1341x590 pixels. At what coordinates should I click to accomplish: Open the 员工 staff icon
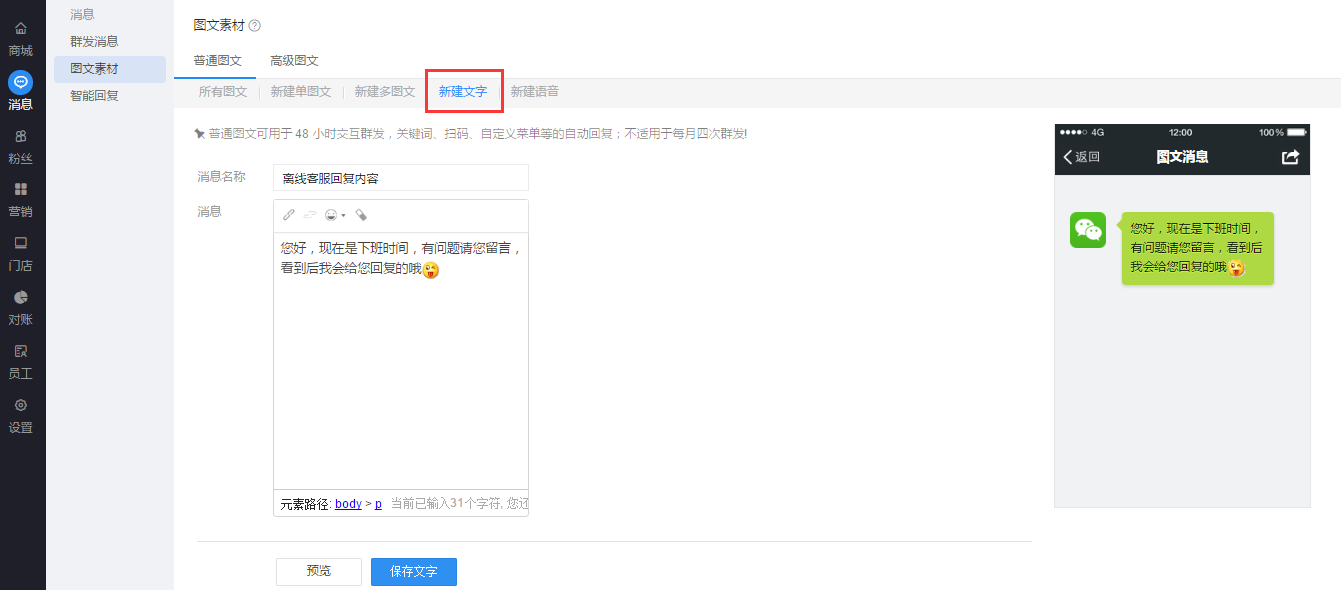point(21,352)
